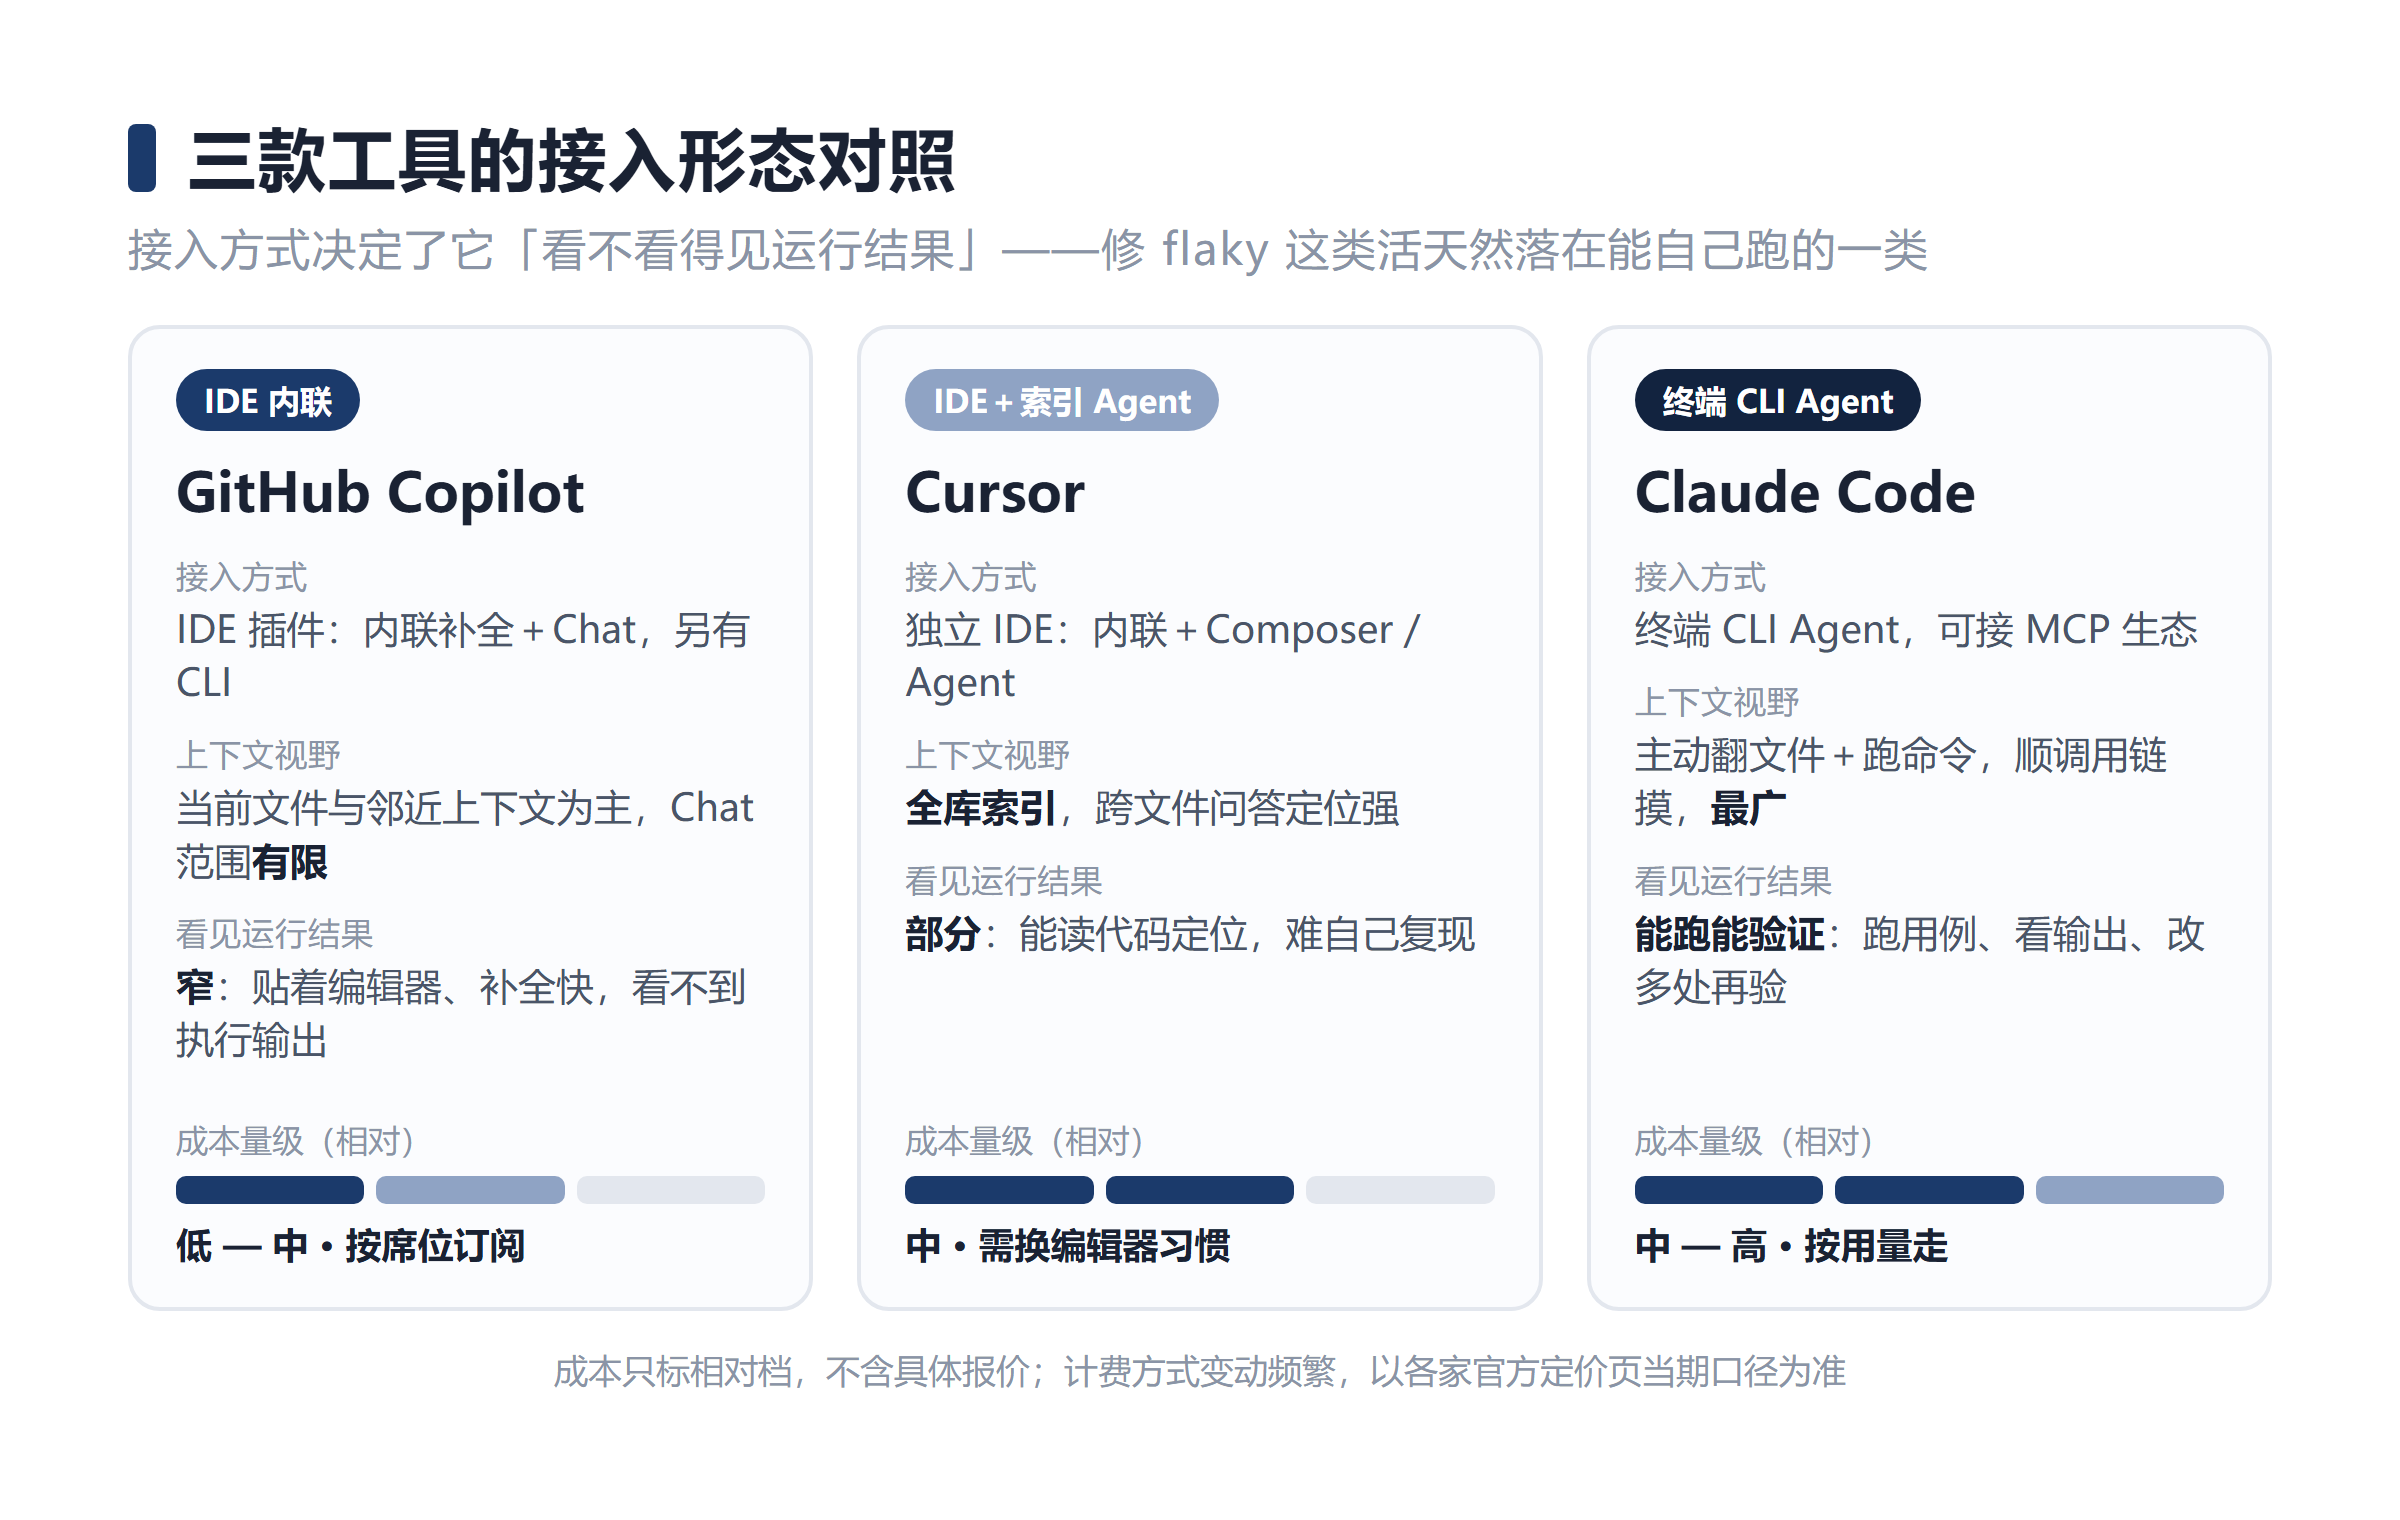Image resolution: width=2400 pixels, height=1520 pixels.
Task: Click the cost level bar in Claude Code card
Action: (1929, 1190)
